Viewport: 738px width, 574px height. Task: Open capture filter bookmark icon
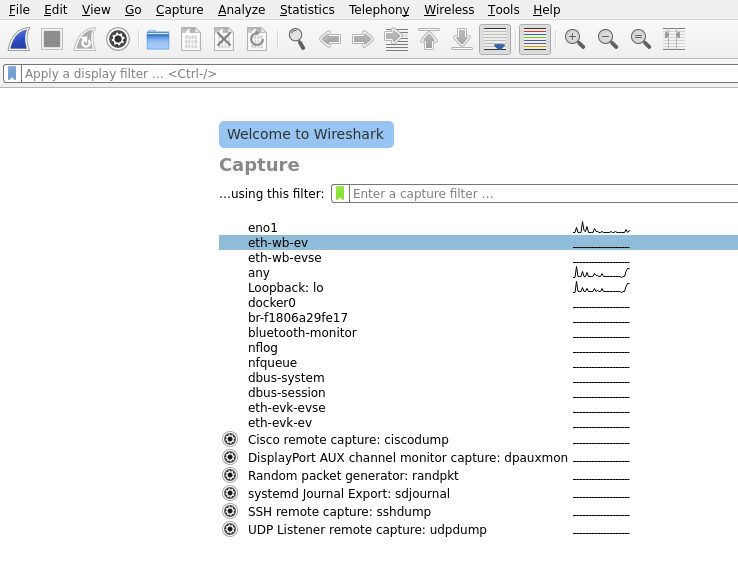[340, 193]
